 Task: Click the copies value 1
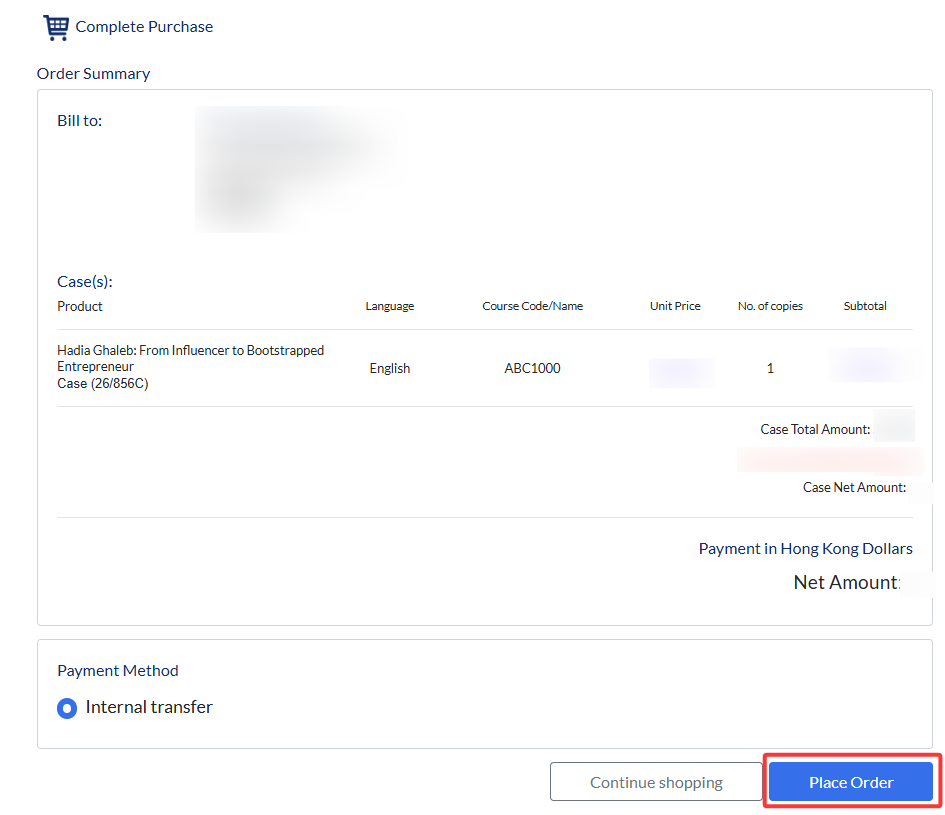point(770,368)
